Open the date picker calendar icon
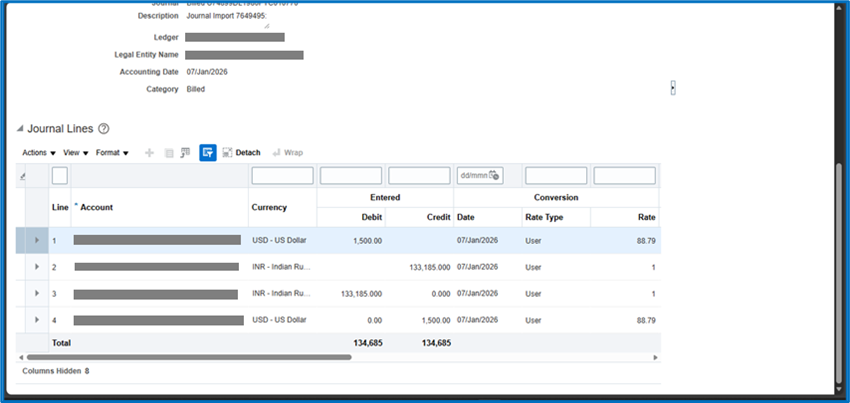Screen dimensions: 850x403 point(494,175)
